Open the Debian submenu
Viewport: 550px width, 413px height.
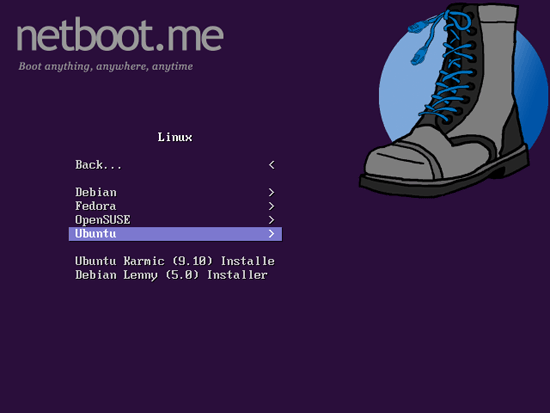tap(175, 192)
